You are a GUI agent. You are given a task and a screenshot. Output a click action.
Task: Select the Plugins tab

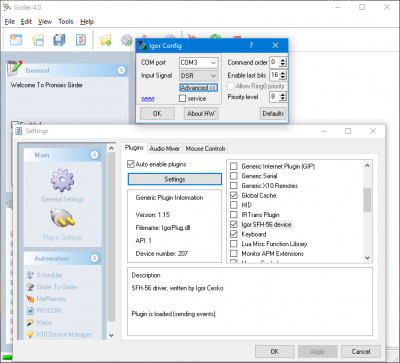click(134, 148)
